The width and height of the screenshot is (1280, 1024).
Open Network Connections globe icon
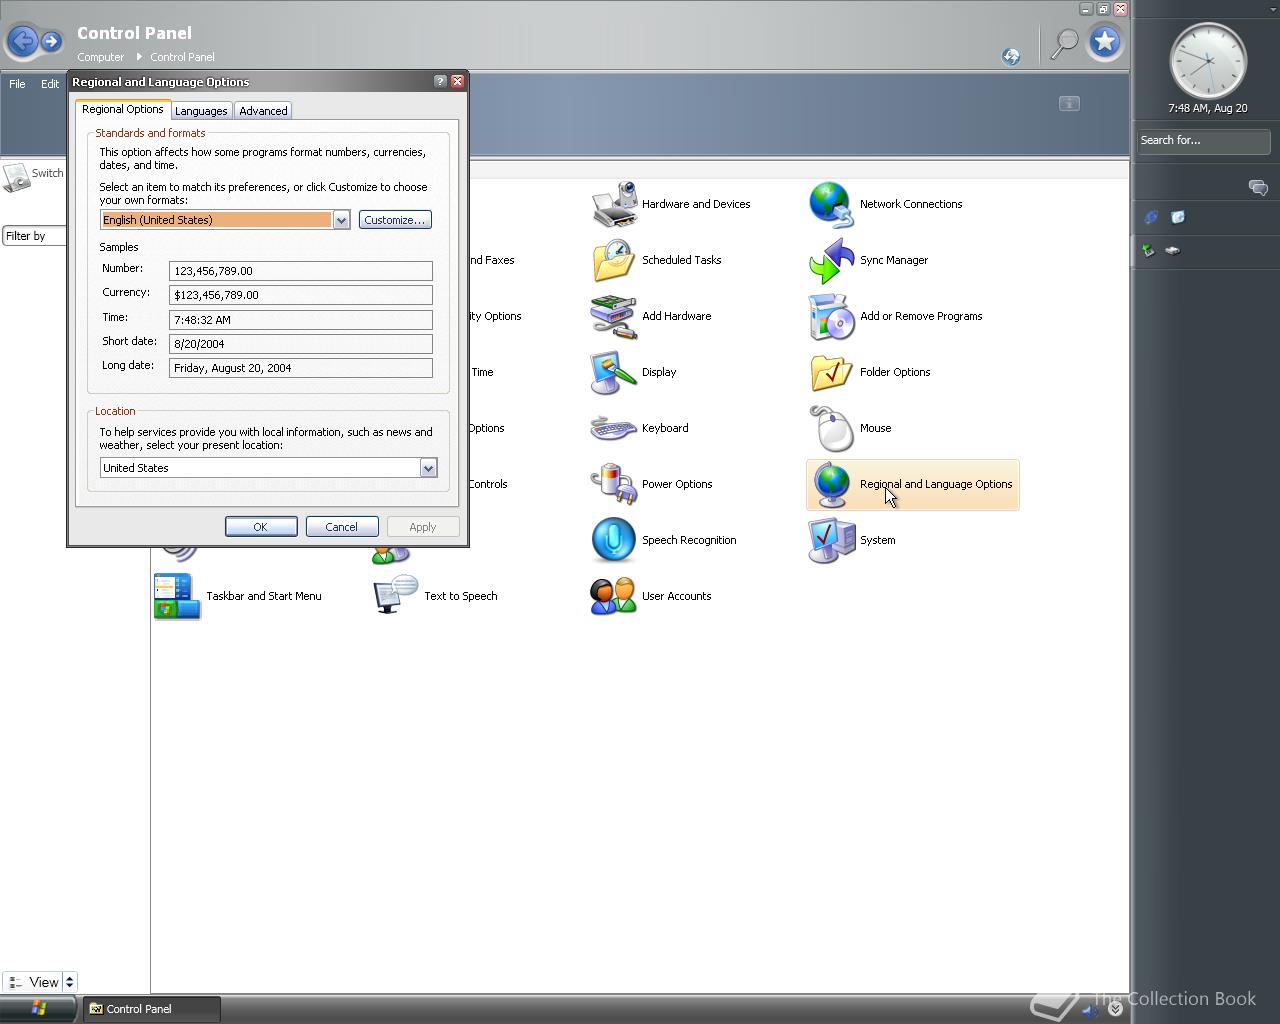pos(832,204)
